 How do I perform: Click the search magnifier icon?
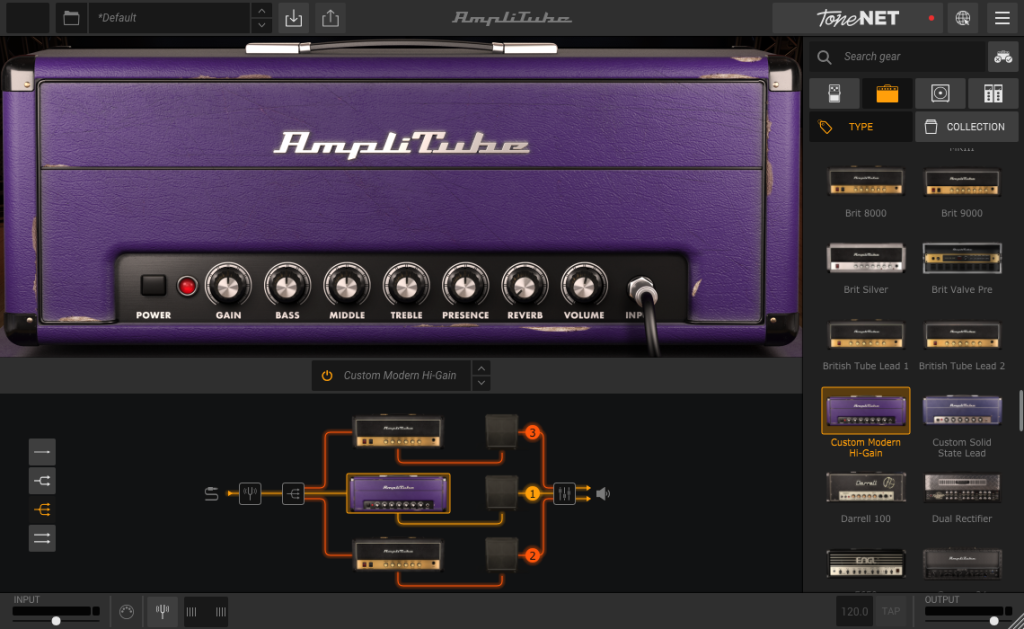point(824,57)
